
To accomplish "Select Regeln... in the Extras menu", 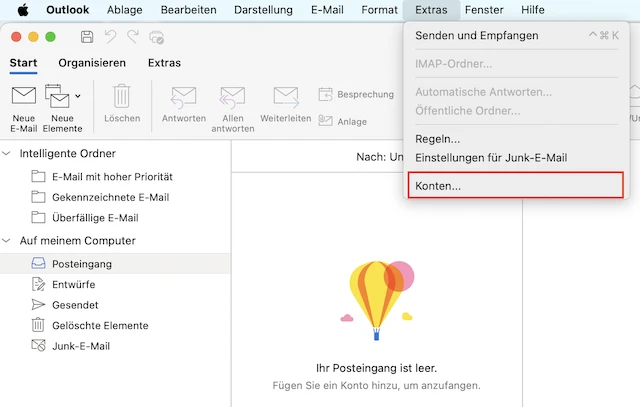I will [516, 139].
